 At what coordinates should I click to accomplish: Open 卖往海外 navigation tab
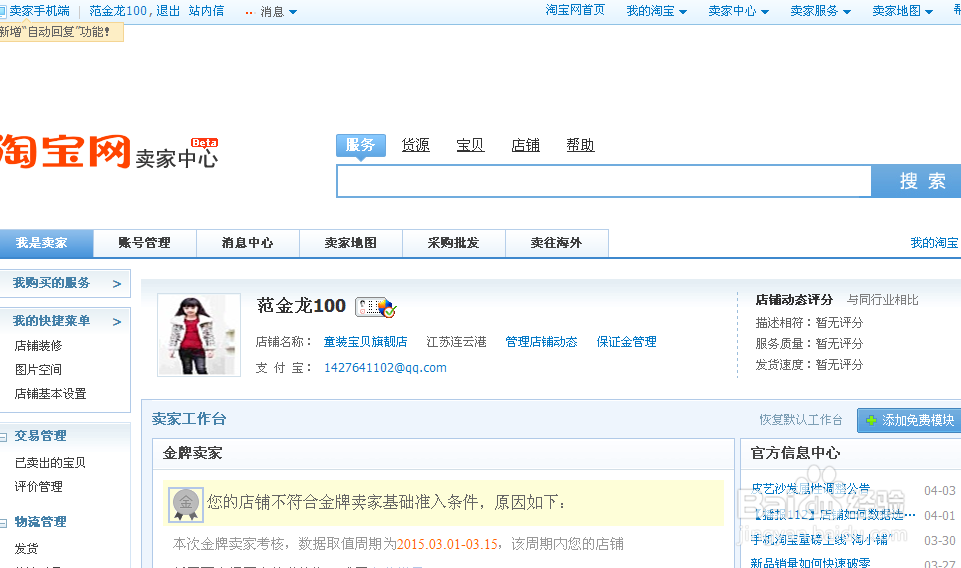556,243
